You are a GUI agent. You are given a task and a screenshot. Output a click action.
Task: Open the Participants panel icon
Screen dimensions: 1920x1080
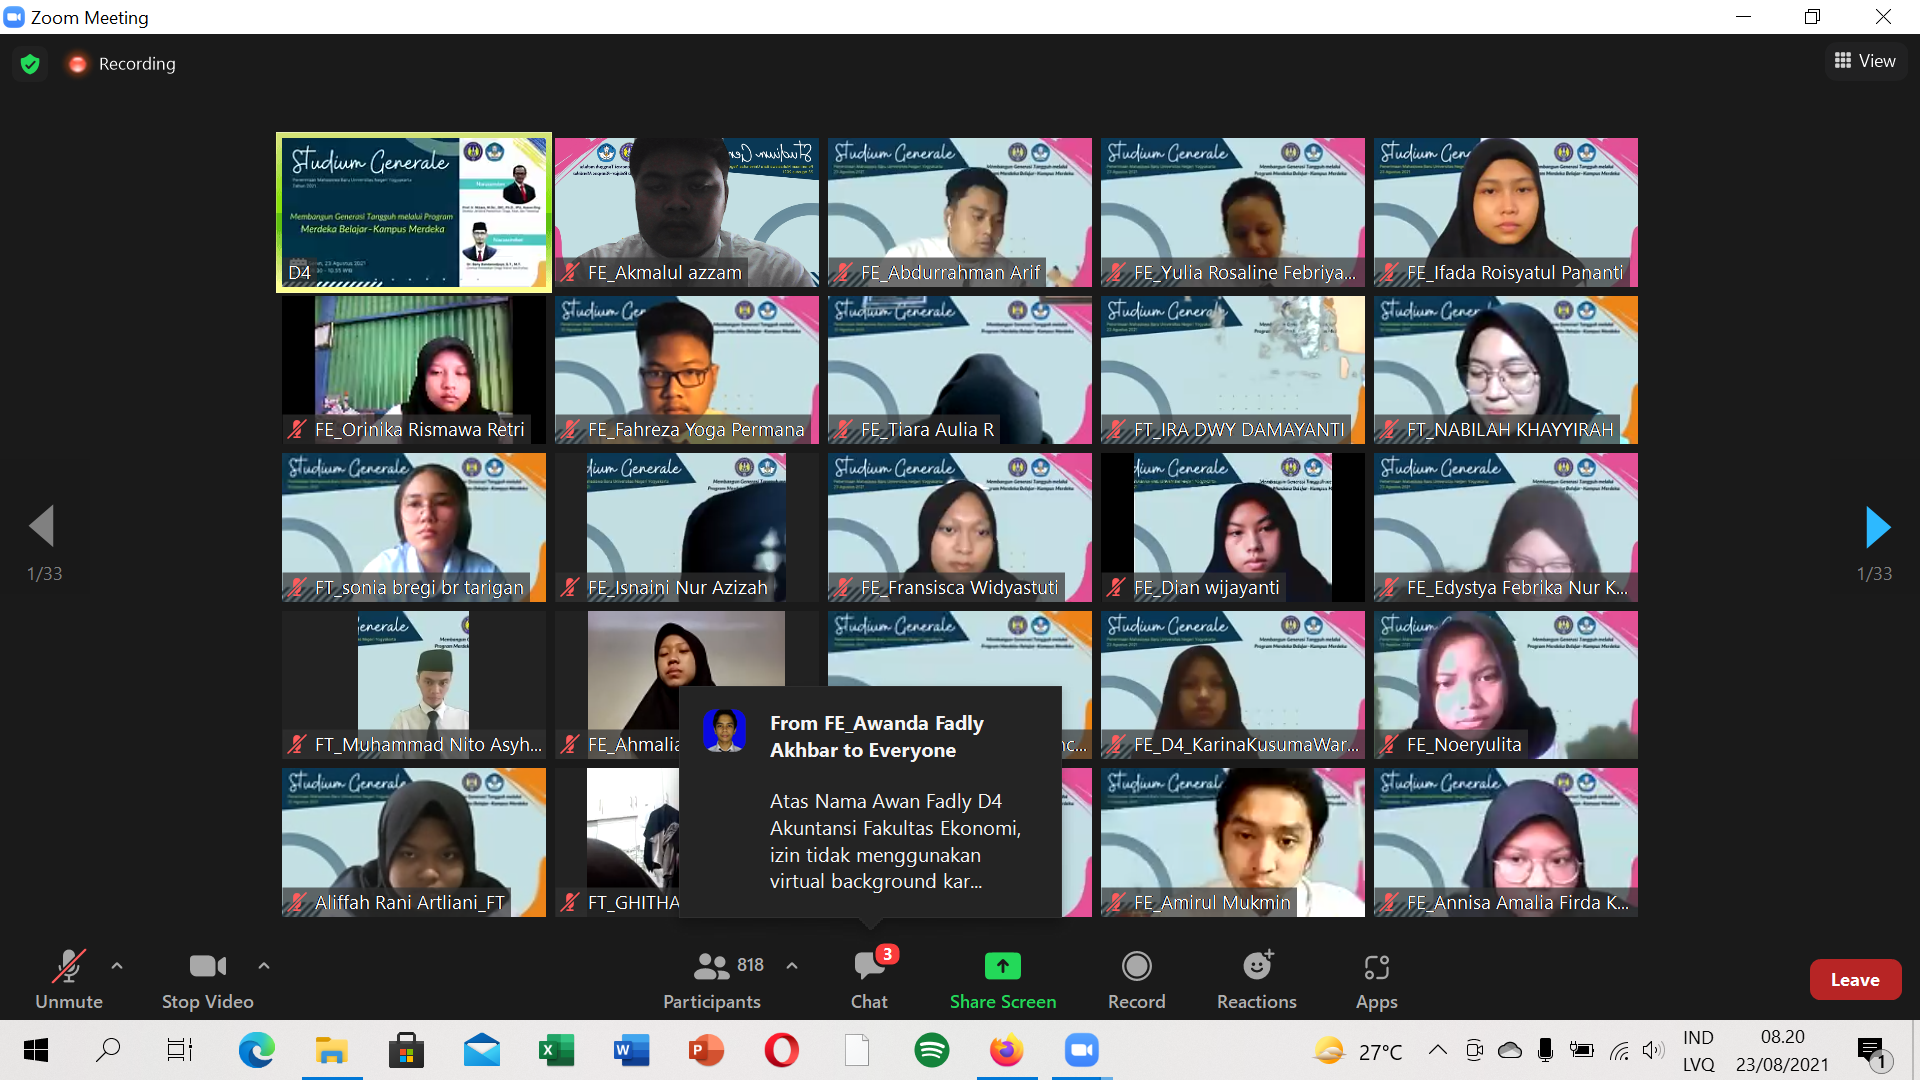pyautogui.click(x=712, y=966)
